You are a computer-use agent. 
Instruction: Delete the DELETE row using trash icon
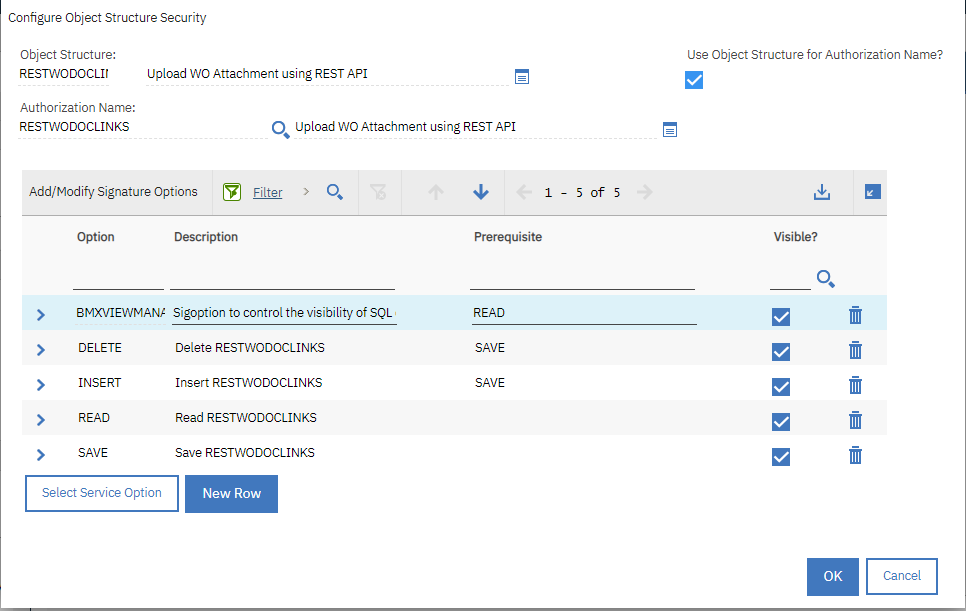(x=855, y=350)
